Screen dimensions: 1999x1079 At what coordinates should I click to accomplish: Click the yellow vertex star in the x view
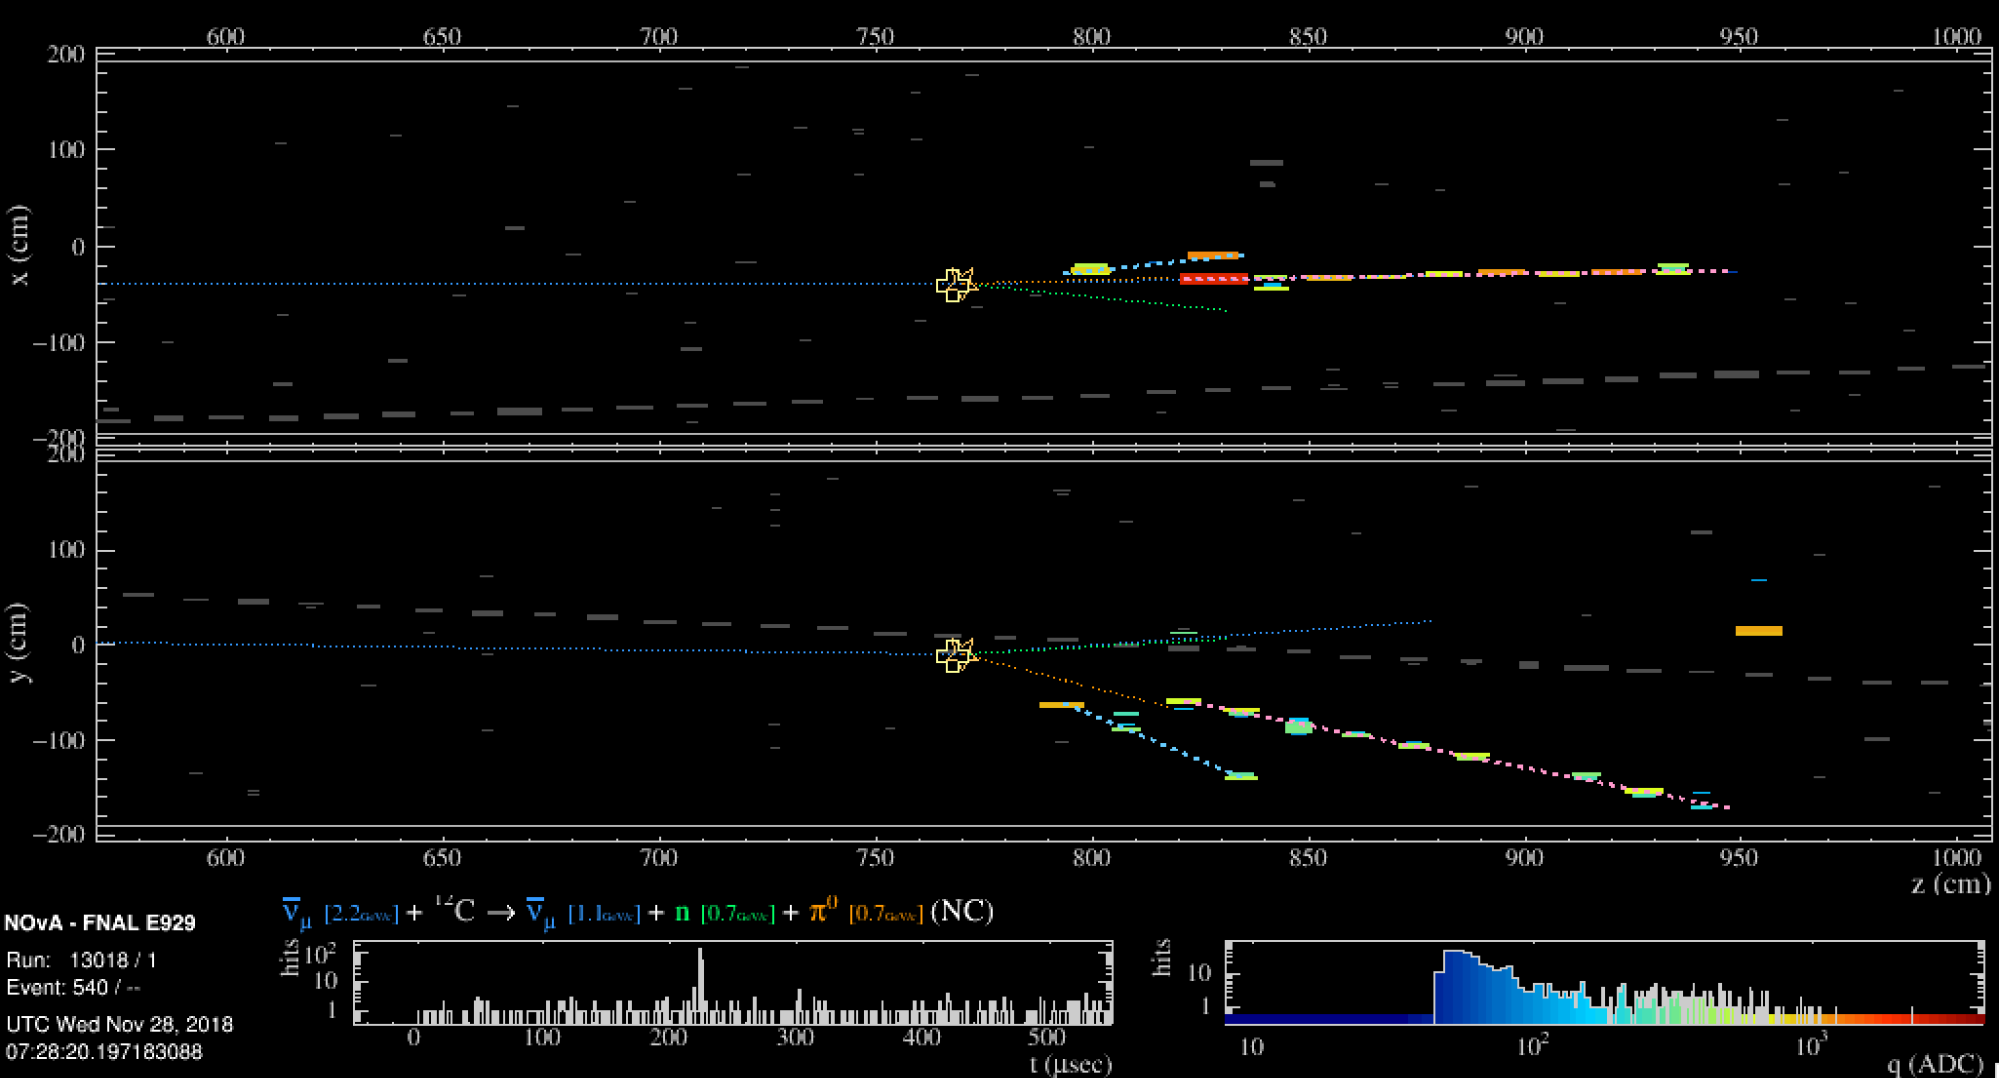click(955, 285)
